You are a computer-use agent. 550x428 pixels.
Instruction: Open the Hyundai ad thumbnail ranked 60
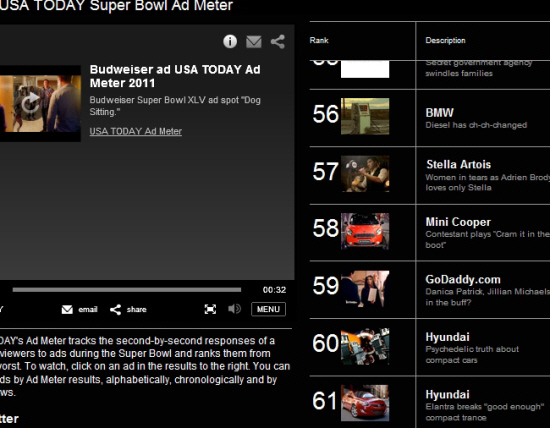[365, 346]
